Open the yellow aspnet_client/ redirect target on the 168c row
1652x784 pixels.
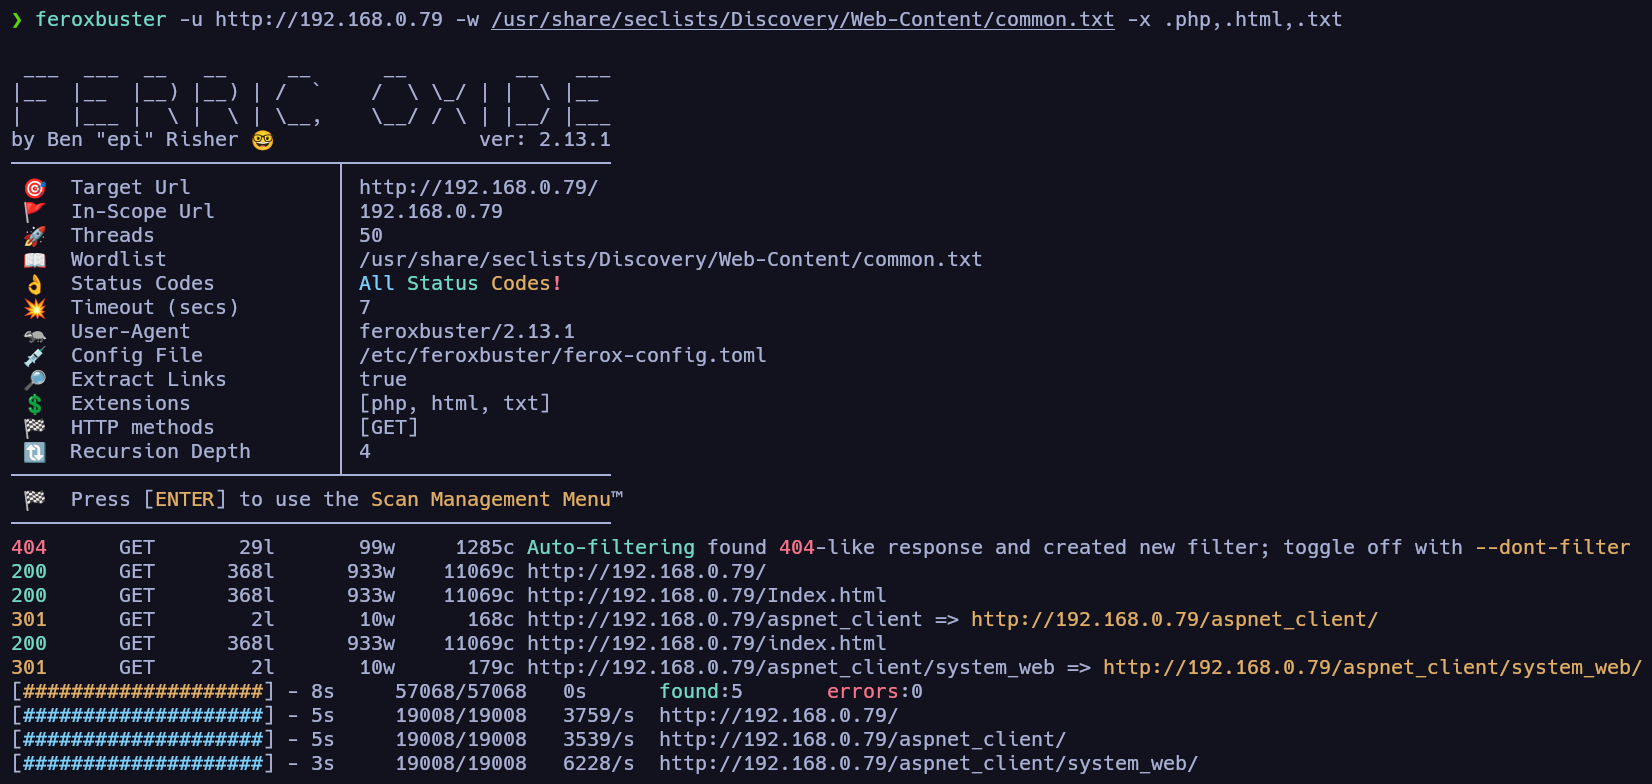[x=1174, y=620]
